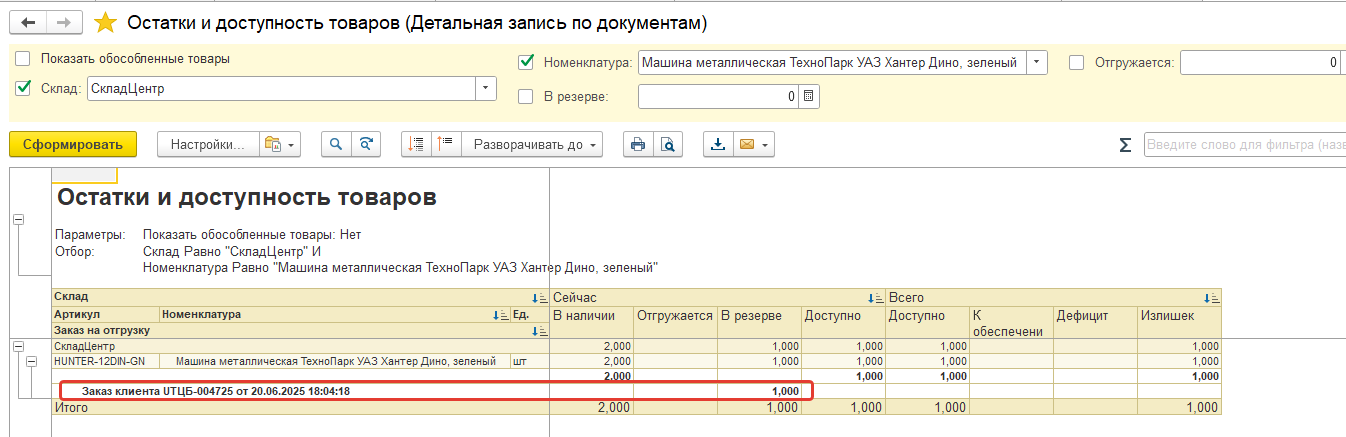Tick the 'В резерве' checkbox
Screen dimensions: 1346x437
tap(526, 96)
